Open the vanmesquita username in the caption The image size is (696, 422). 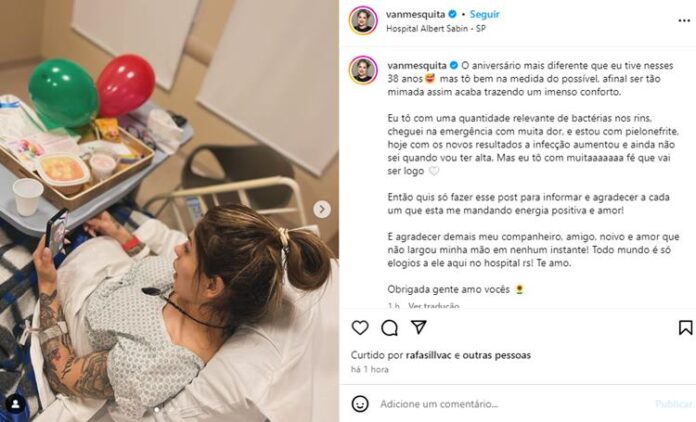point(417,65)
